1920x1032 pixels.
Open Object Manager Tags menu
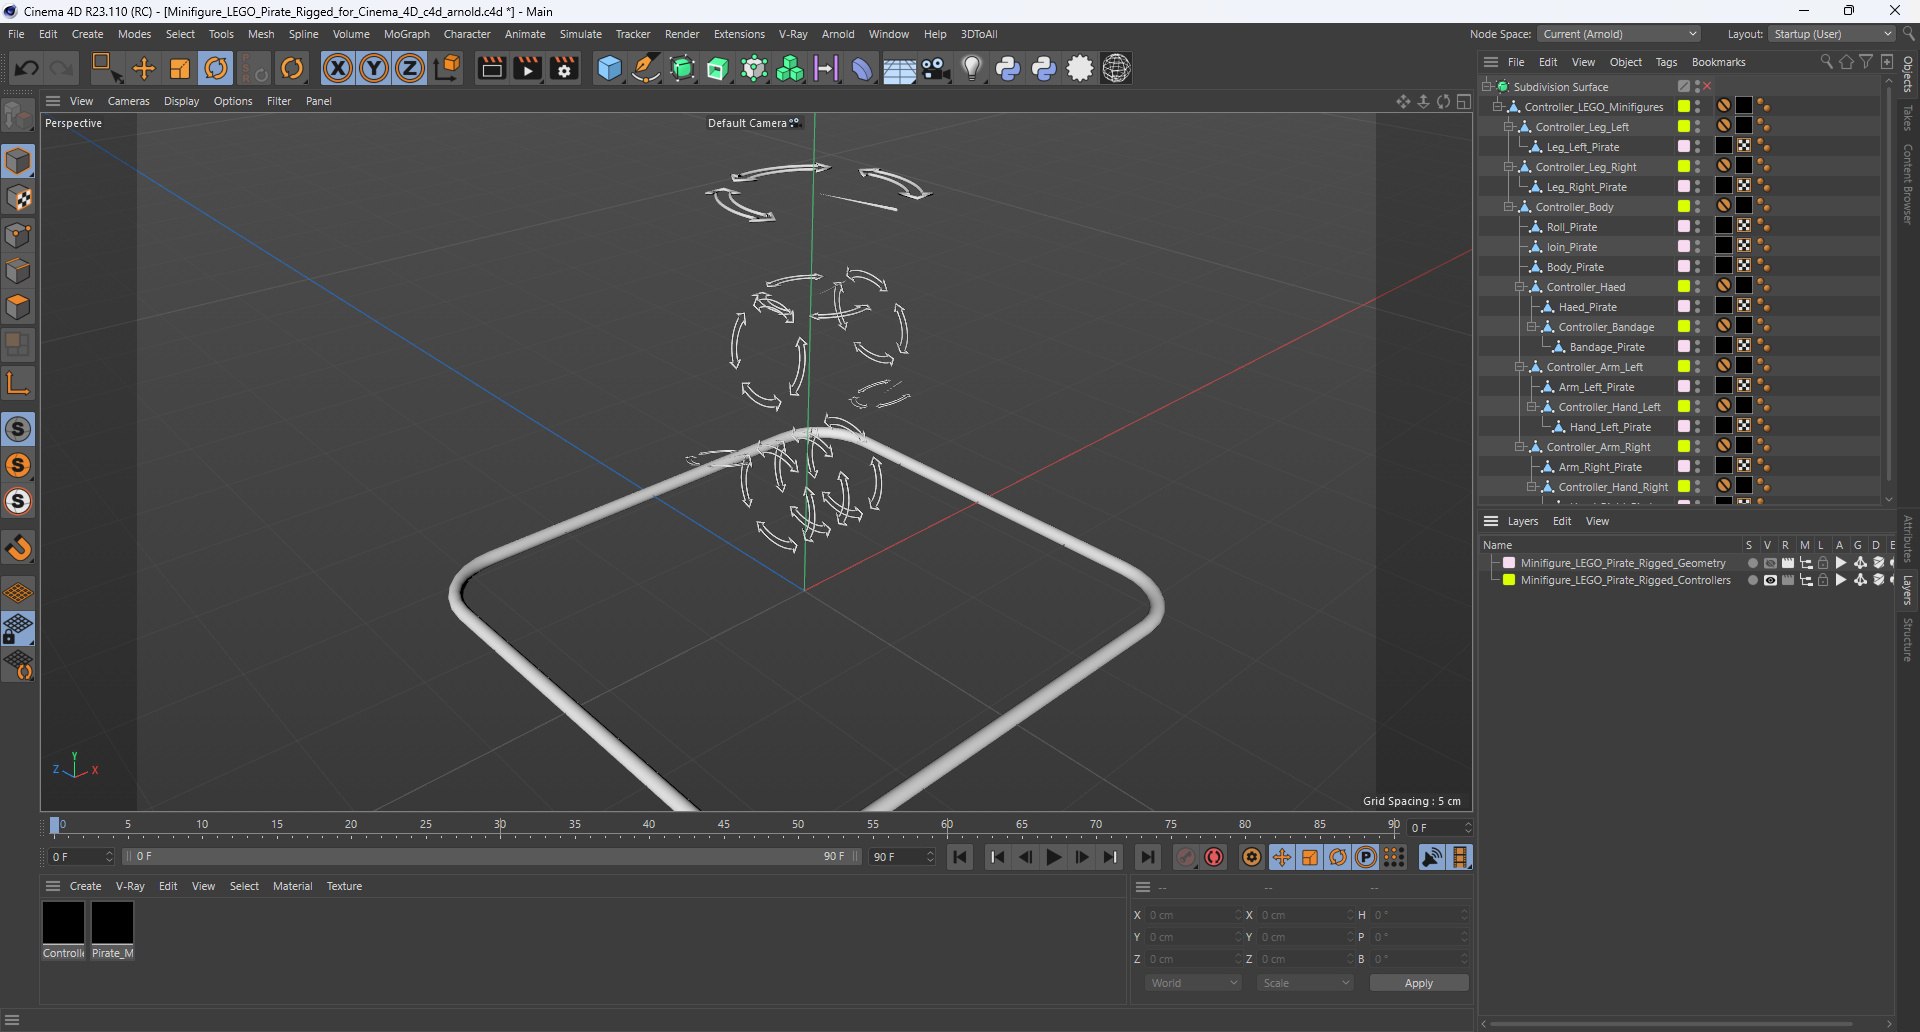tap(1666, 62)
